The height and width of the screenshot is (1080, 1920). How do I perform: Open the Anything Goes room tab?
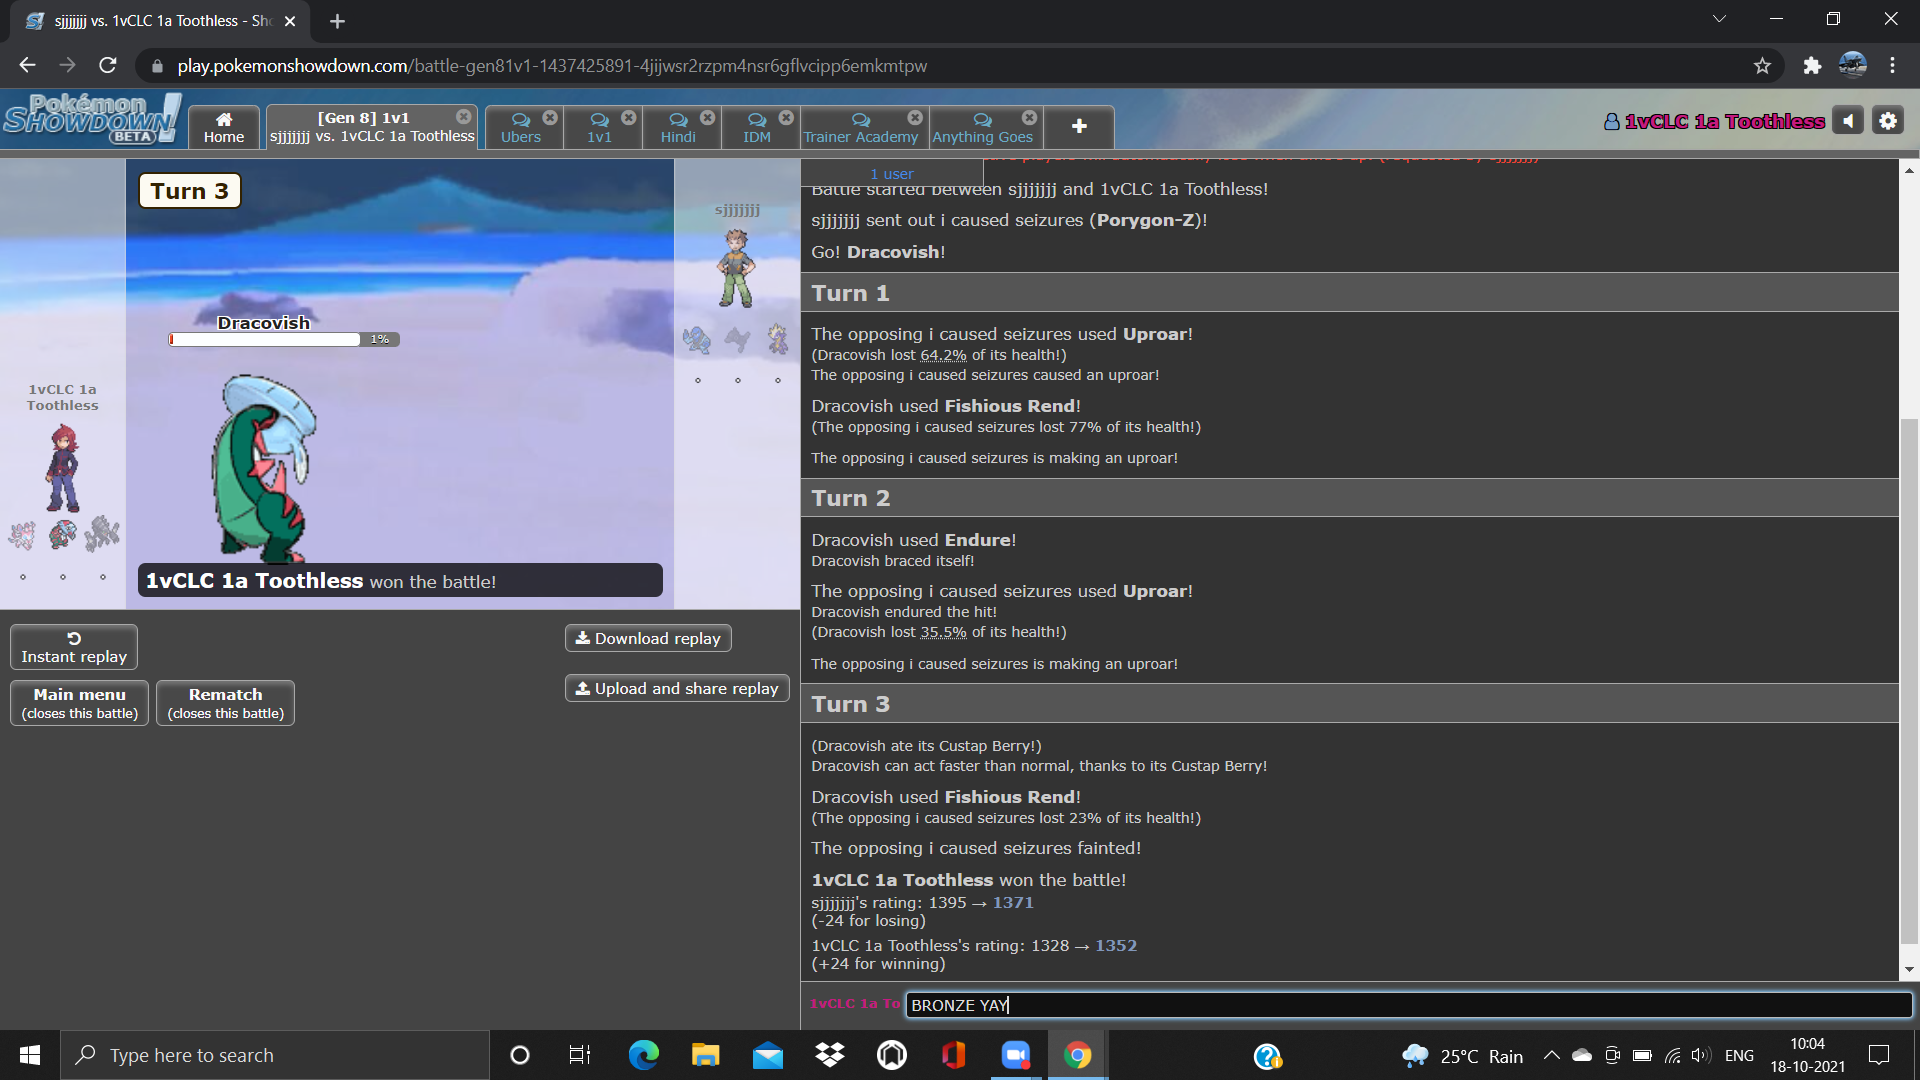(x=982, y=127)
